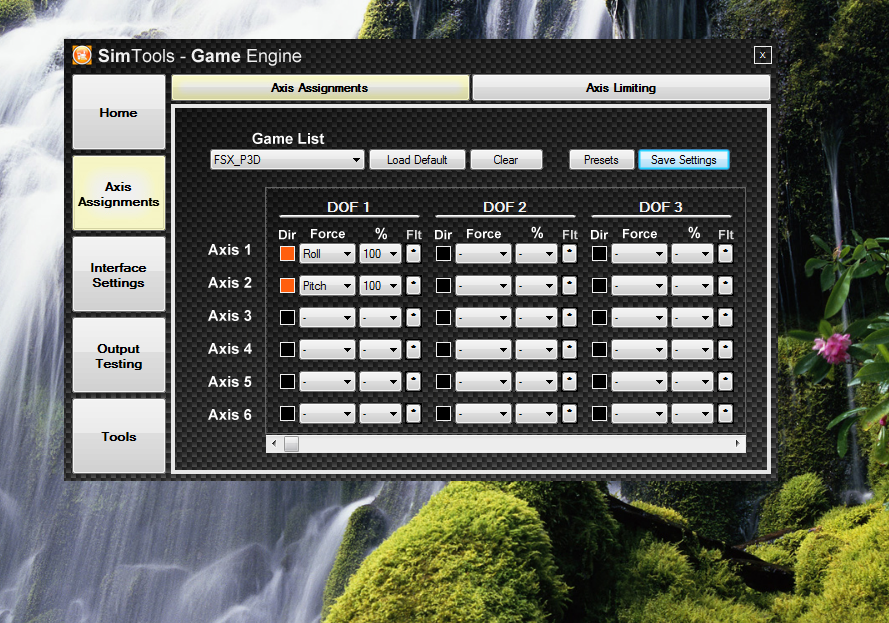Open Flt filter for Axis 2 DOF 3
The width and height of the screenshot is (889, 623).
pos(726,286)
